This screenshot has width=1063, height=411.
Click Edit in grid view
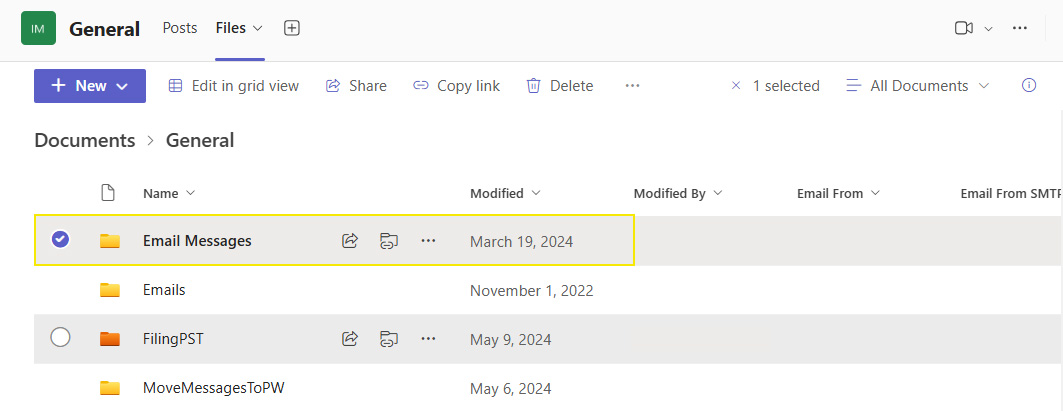tap(234, 86)
